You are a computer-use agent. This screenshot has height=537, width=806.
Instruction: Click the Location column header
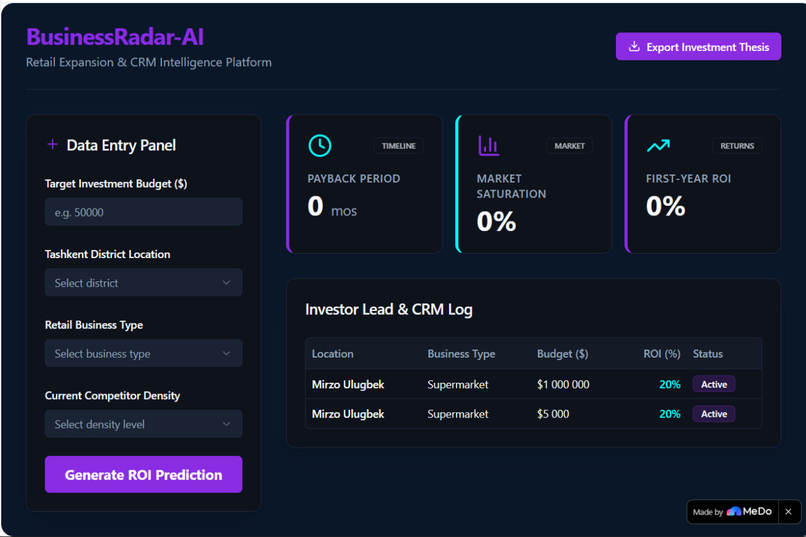(x=333, y=354)
